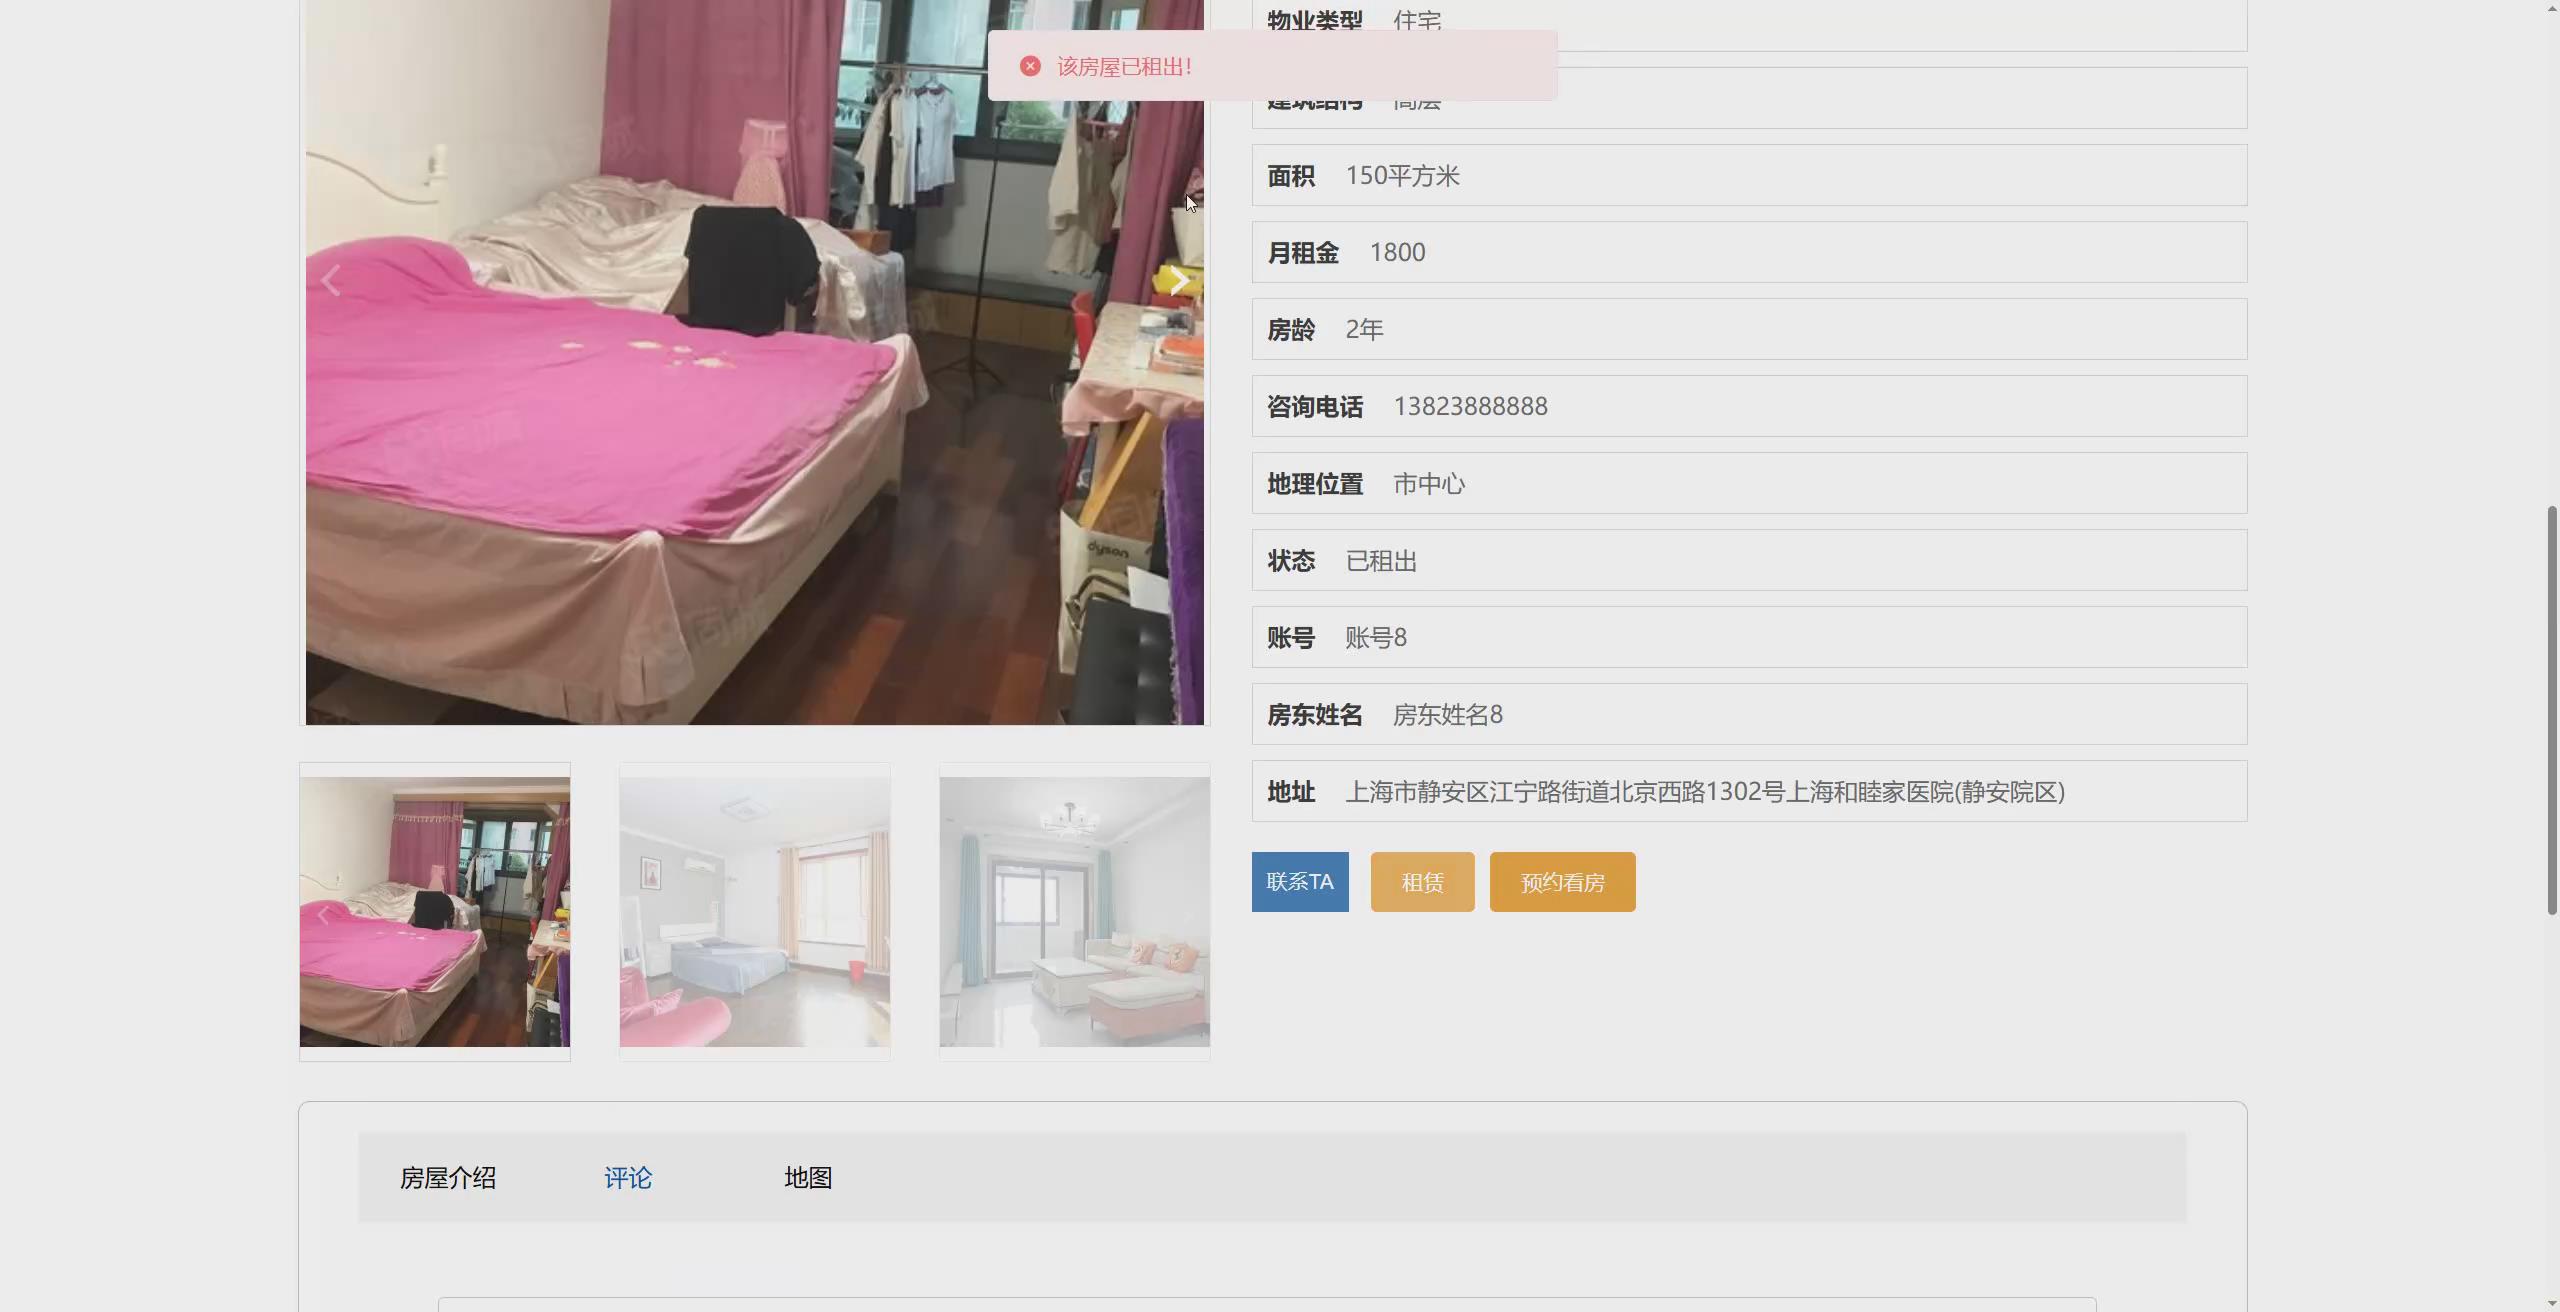
Task: Select the pink bedroom thumbnail
Action: point(435,912)
